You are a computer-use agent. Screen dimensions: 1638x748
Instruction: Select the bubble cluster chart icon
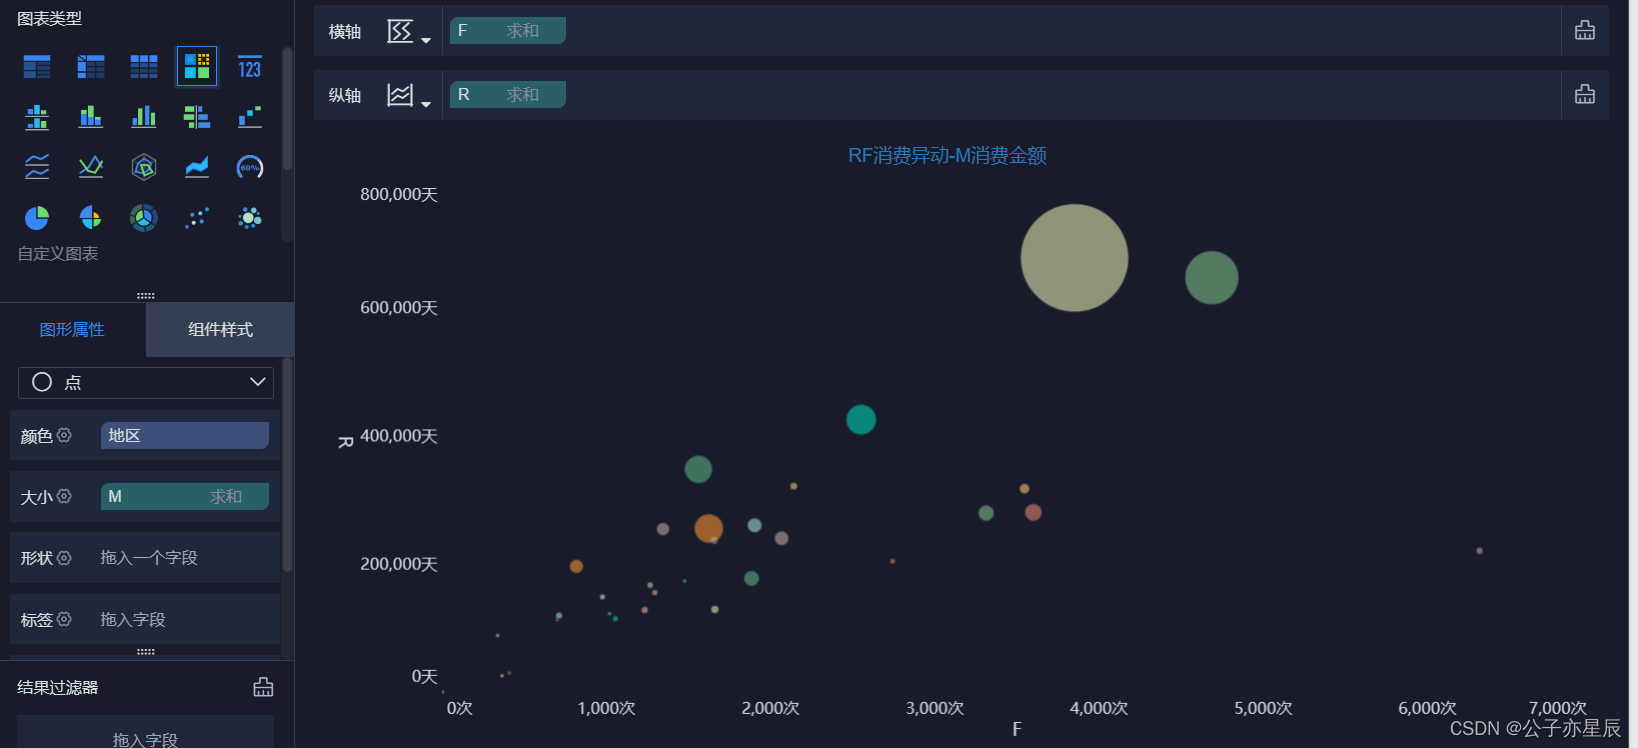250,217
